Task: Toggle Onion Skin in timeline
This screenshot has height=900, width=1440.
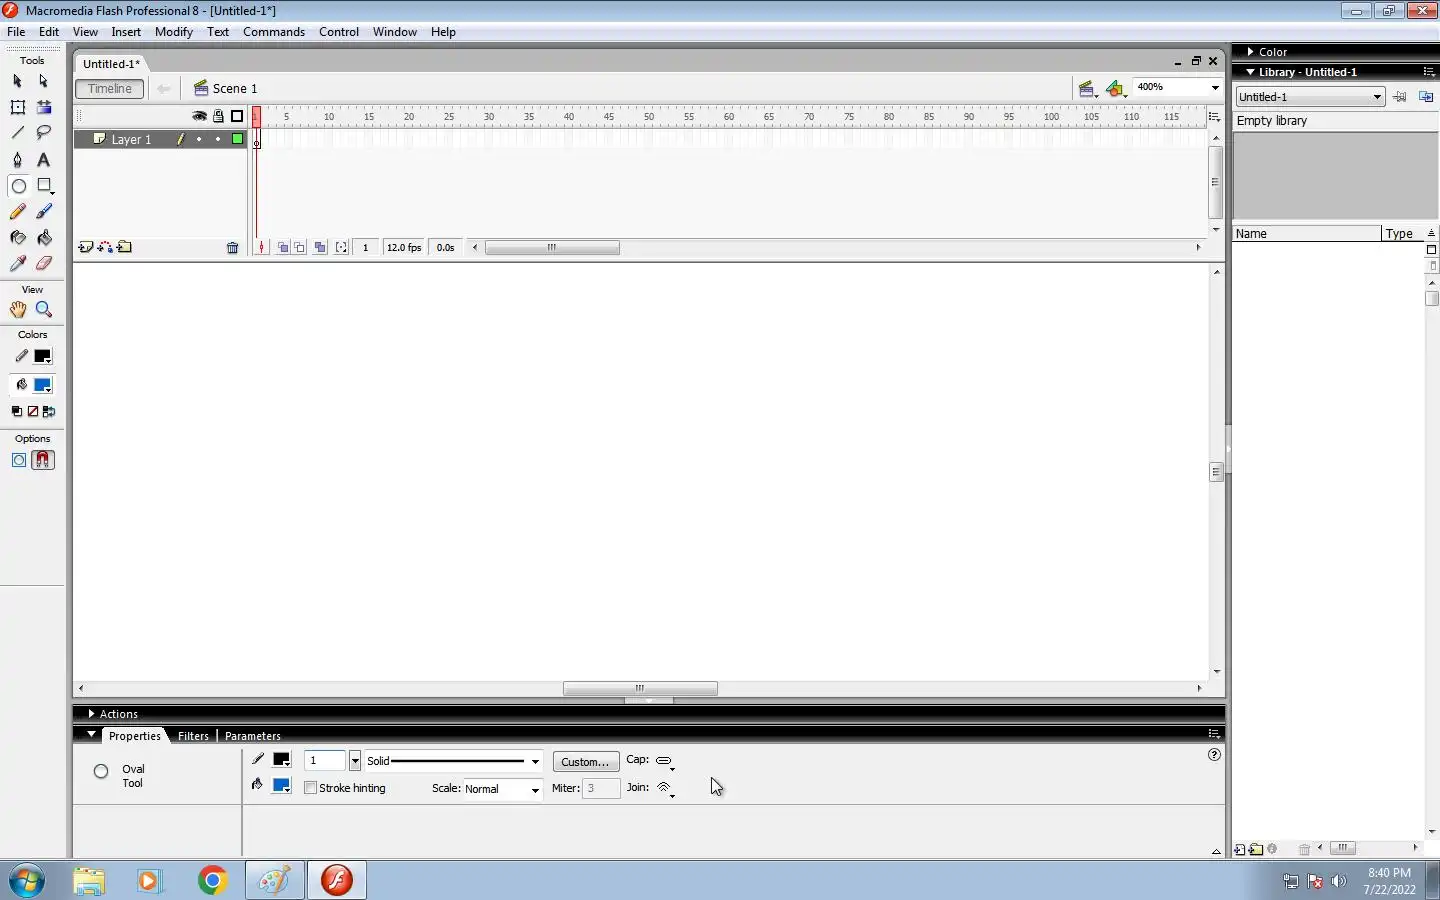Action: pyautogui.click(x=283, y=248)
